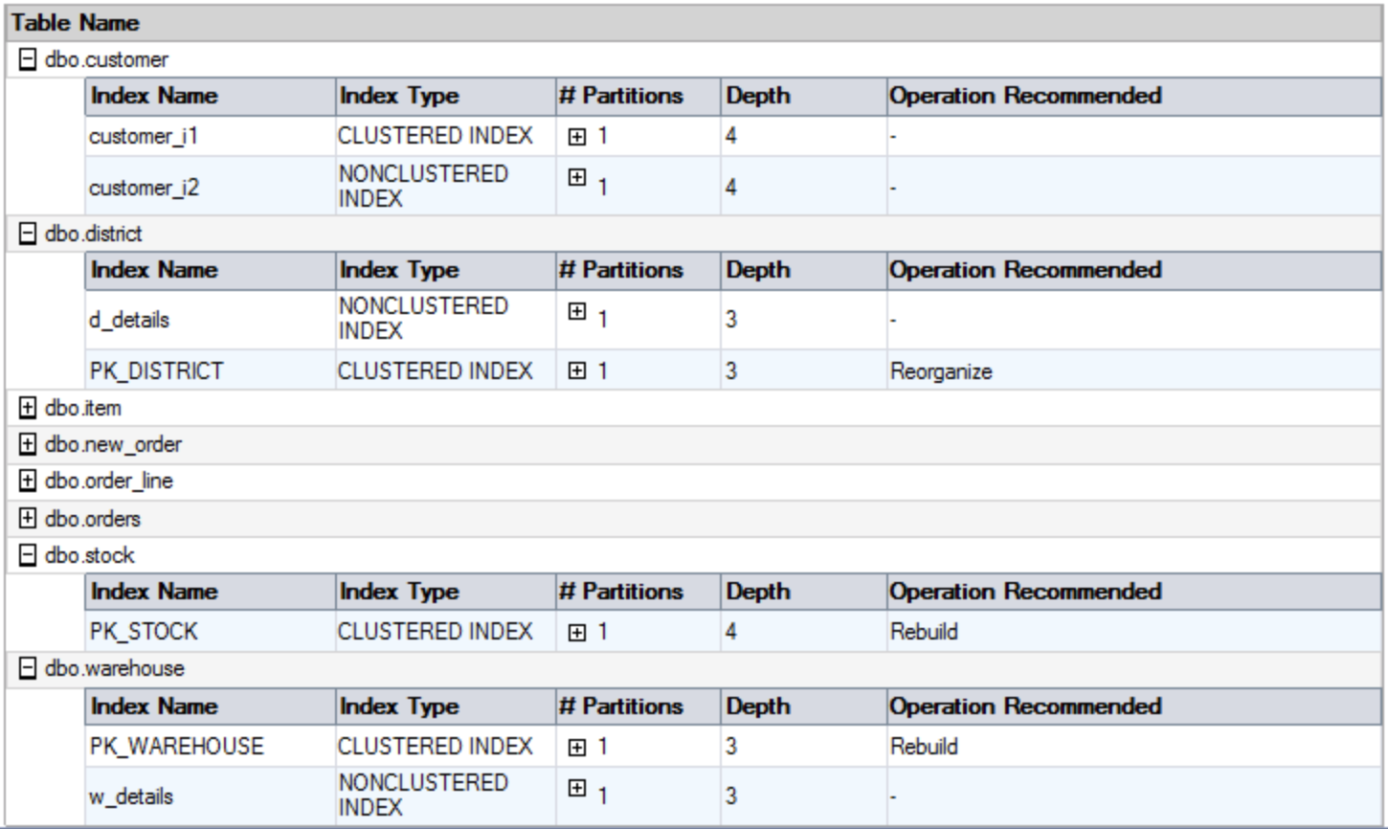This screenshot has width=1388, height=829.
Task: Expand the dbo.orders table node
Action: [x=28, y=519]
